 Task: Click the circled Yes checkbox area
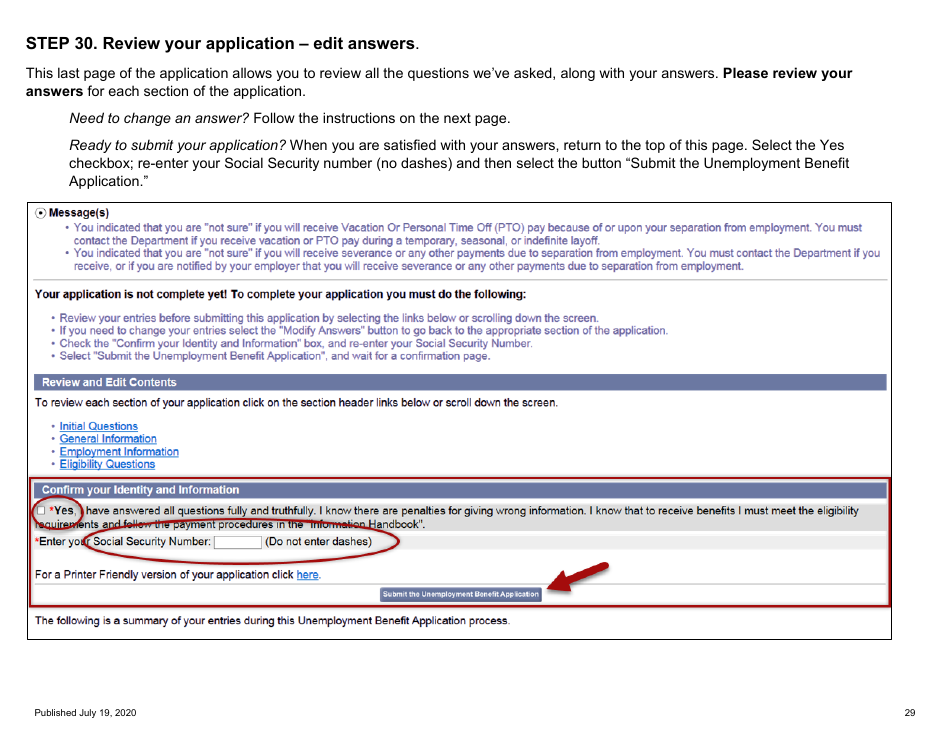point(60,510)
